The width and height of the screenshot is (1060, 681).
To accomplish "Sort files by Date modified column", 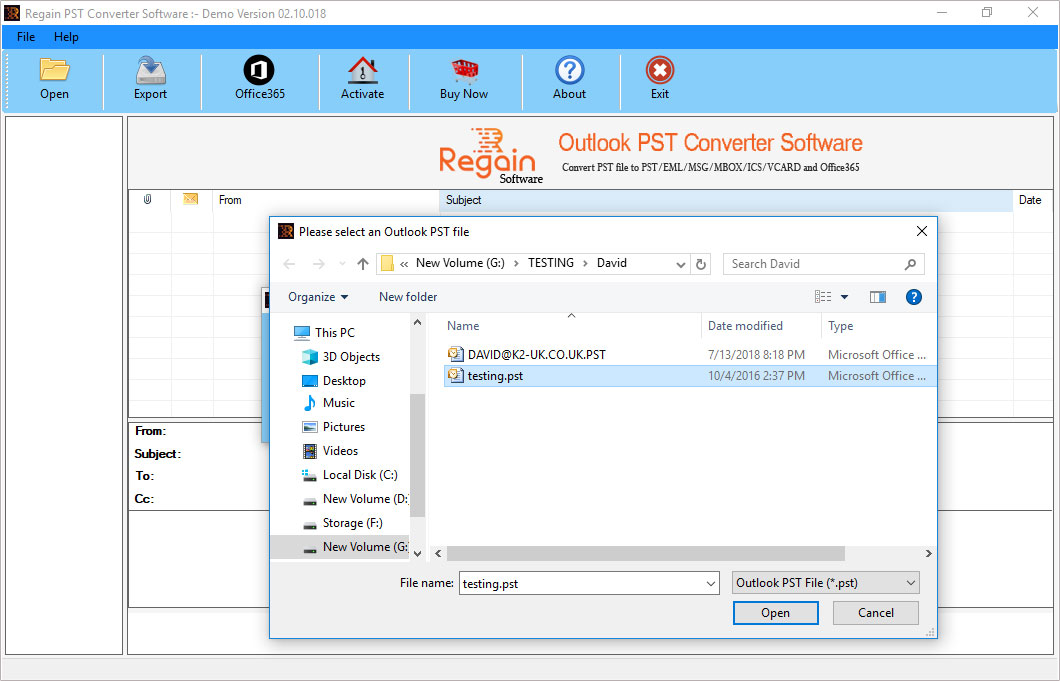I will 745,326.
